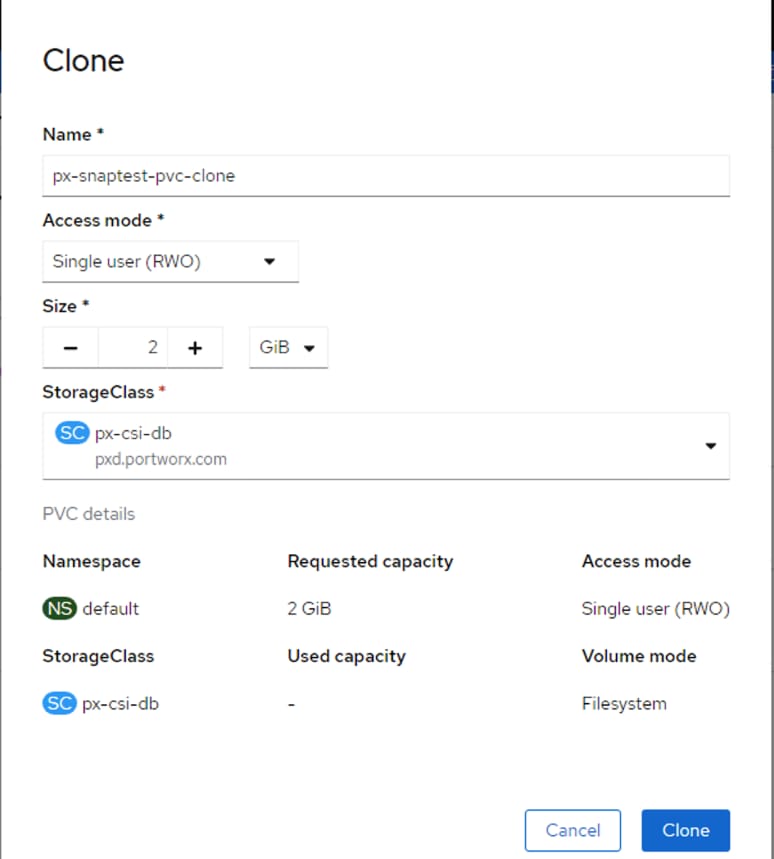Image resolution: width=774 pixels, height=859 pixels.
Task: Increase size with the plus button
Action: coord(195,348)
